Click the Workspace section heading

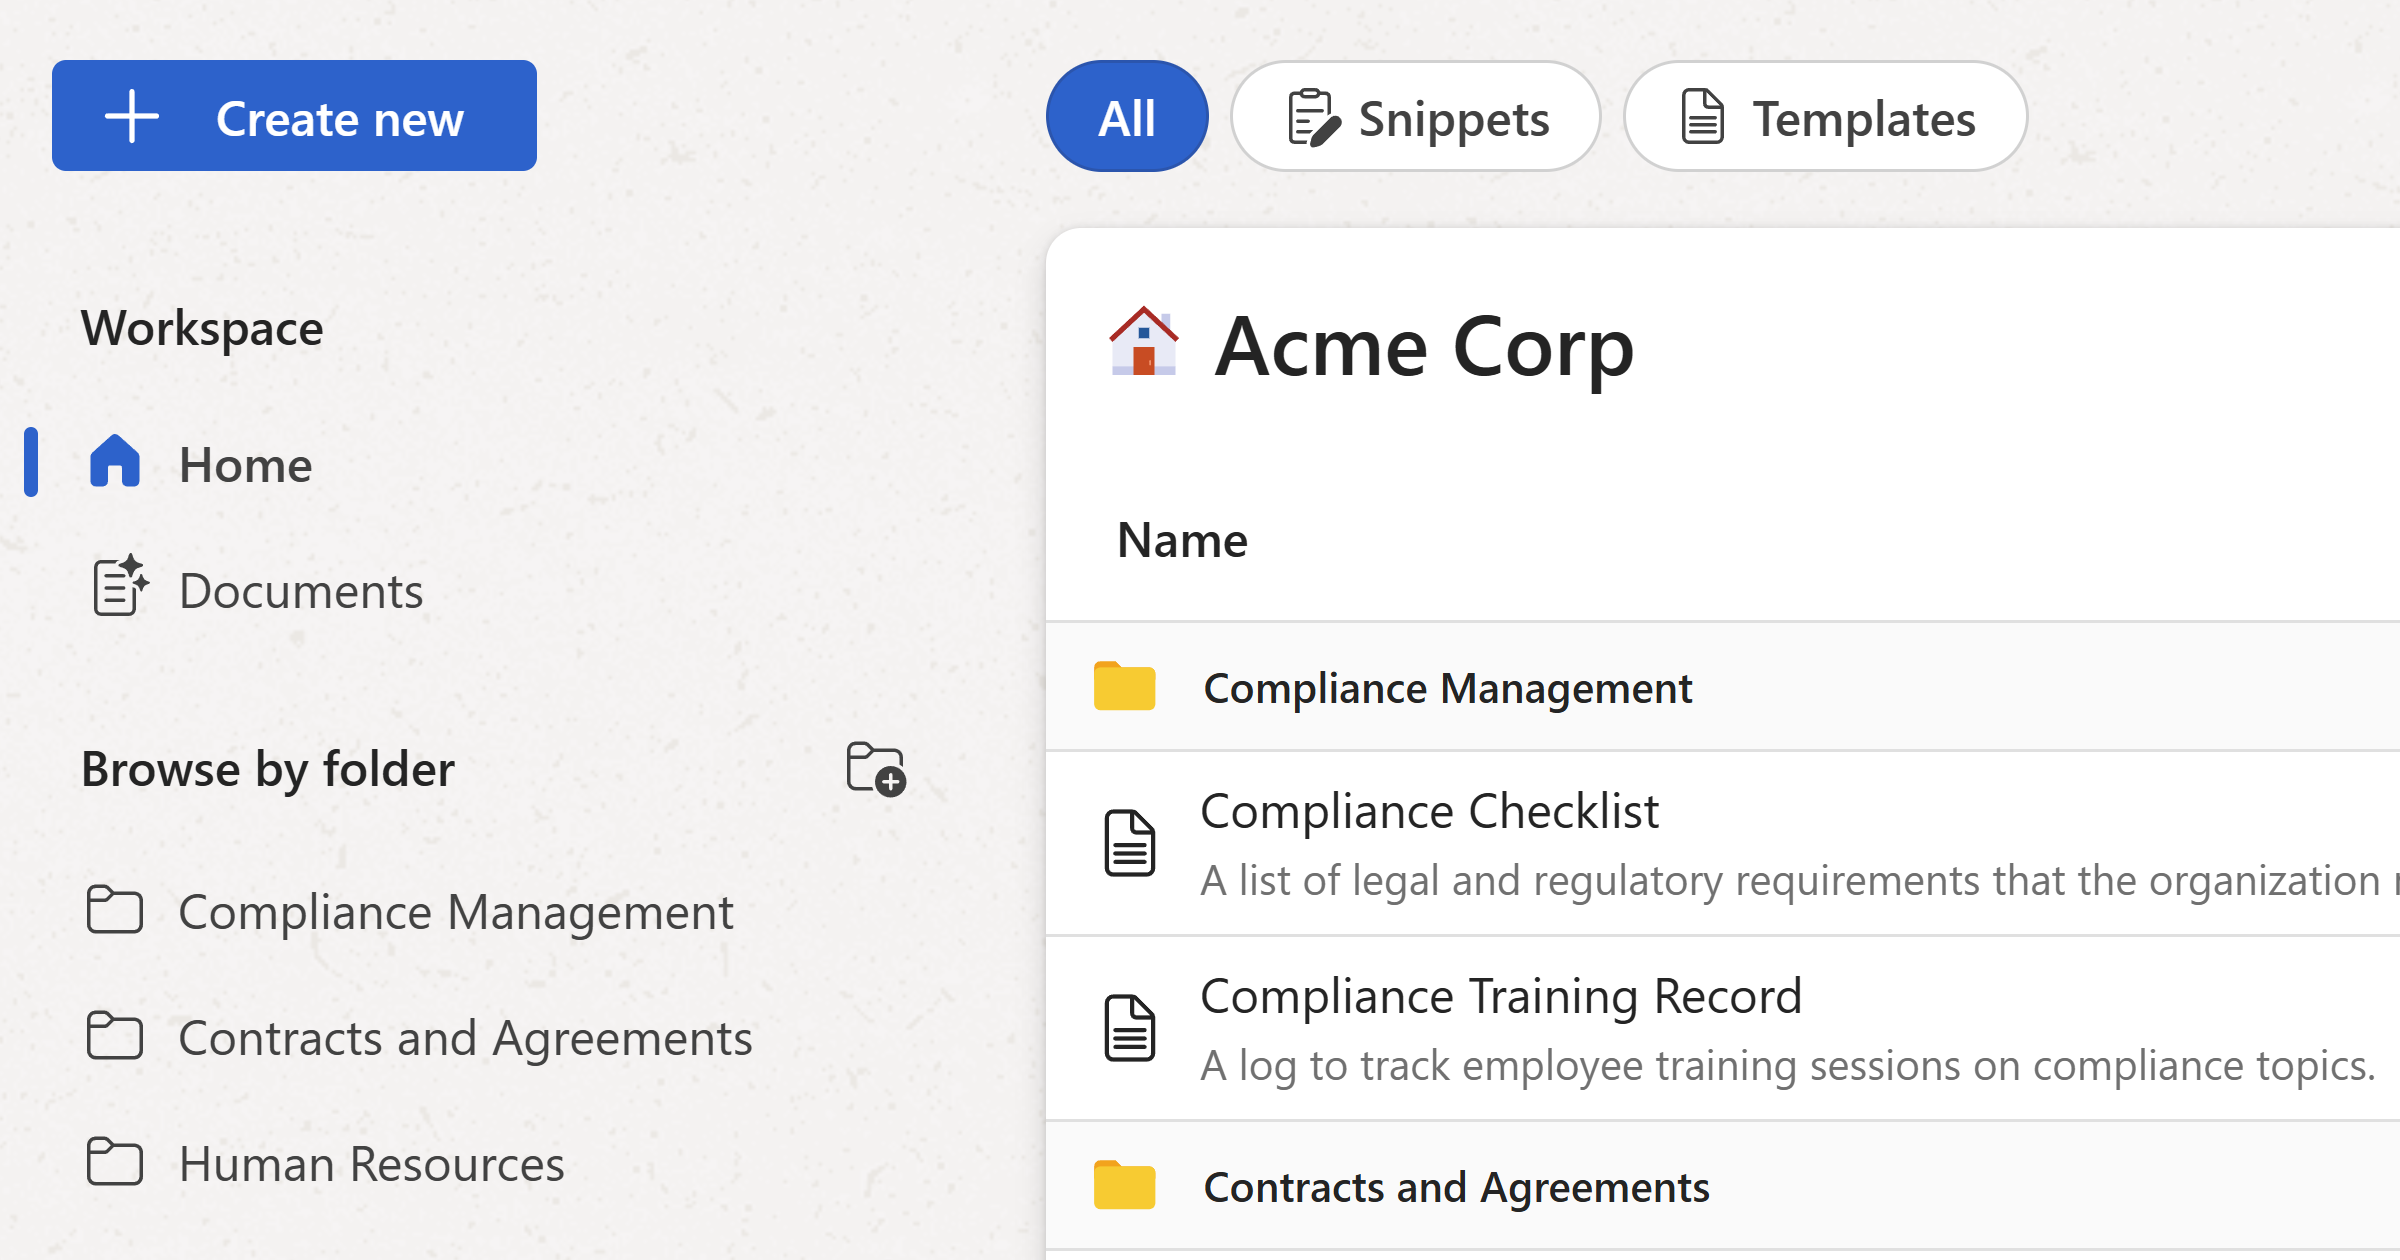202,328
